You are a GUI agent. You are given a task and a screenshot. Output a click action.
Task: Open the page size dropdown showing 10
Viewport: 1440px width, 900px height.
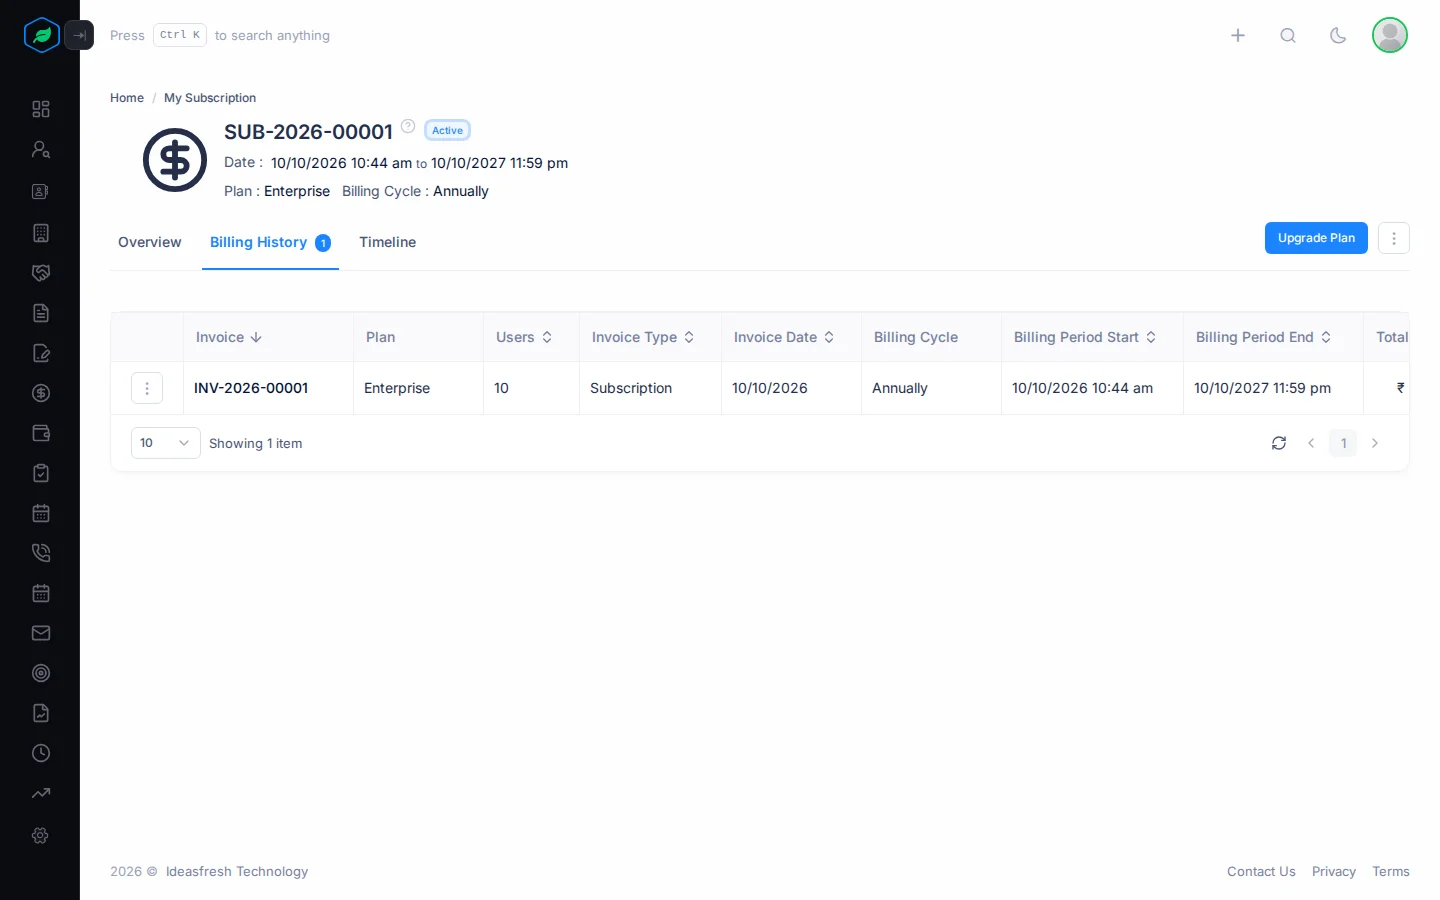(166, 443)
